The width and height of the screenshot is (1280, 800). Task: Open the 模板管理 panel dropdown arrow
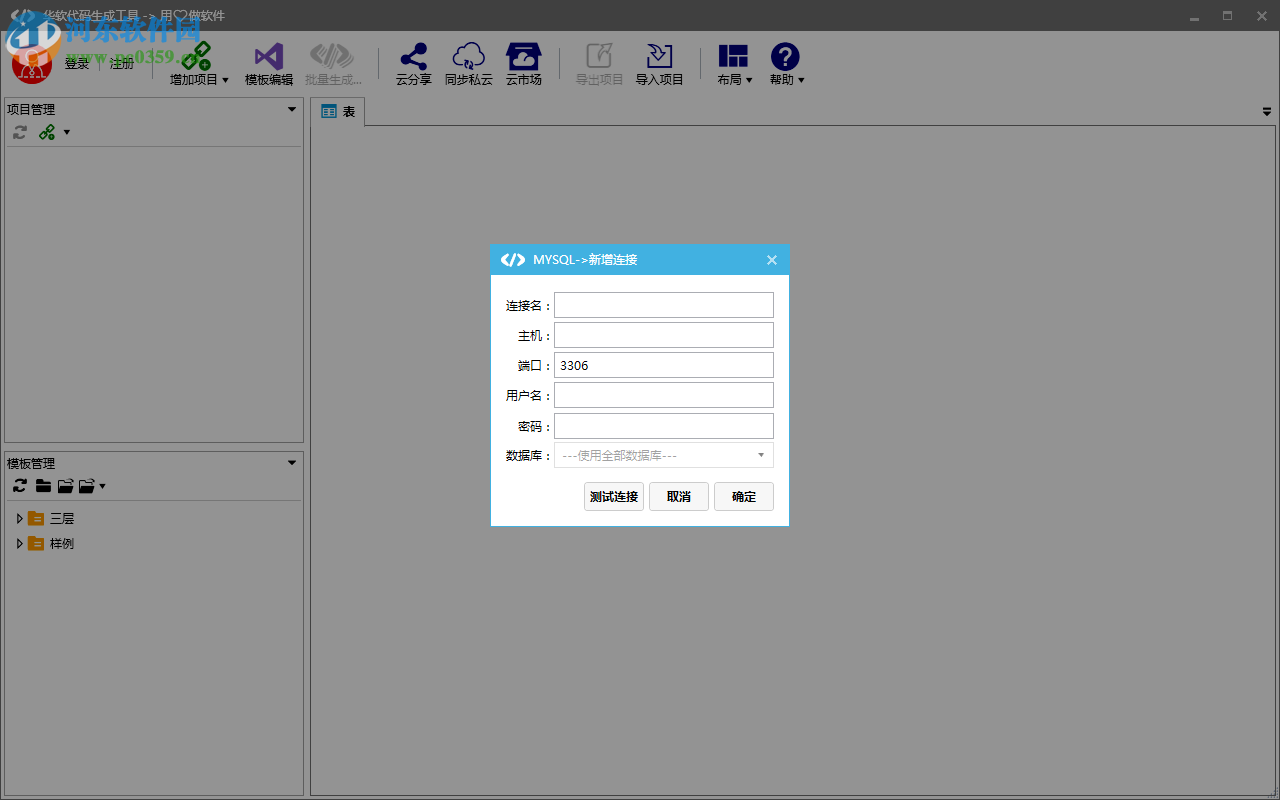[x=292, y=463]
